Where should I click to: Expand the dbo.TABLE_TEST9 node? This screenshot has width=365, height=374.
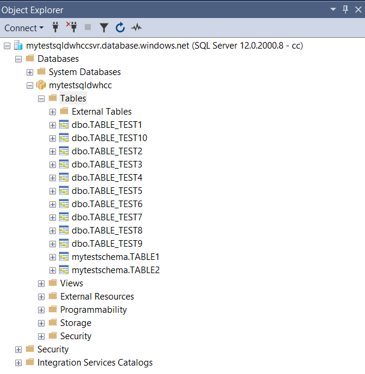[52, 244]
